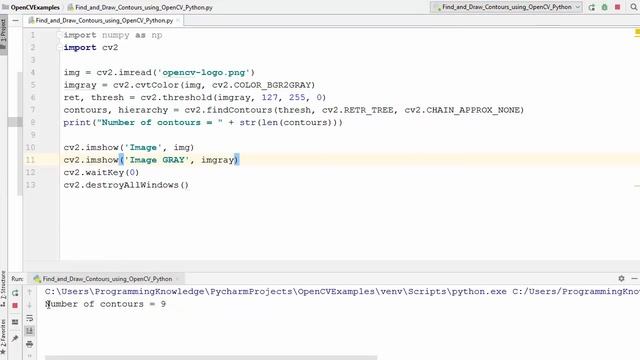Rerun the program in the Run panel
The image size is (640, 360).
tap(15, 293)
